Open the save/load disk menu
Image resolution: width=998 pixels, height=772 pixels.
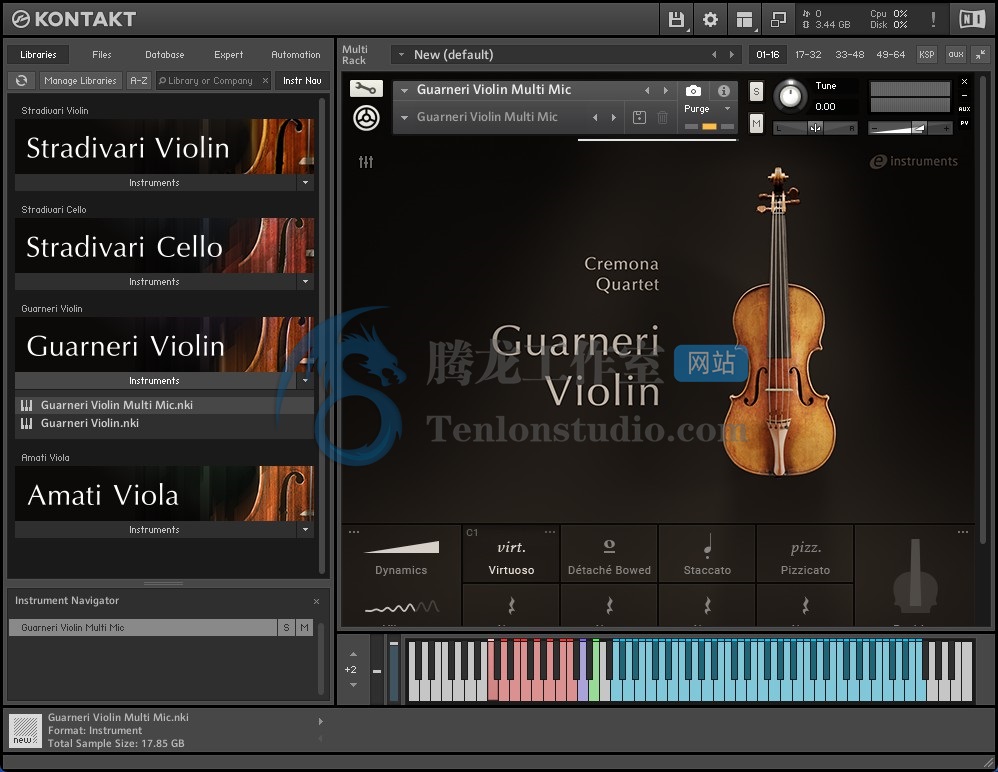click(x=676, y=20)
